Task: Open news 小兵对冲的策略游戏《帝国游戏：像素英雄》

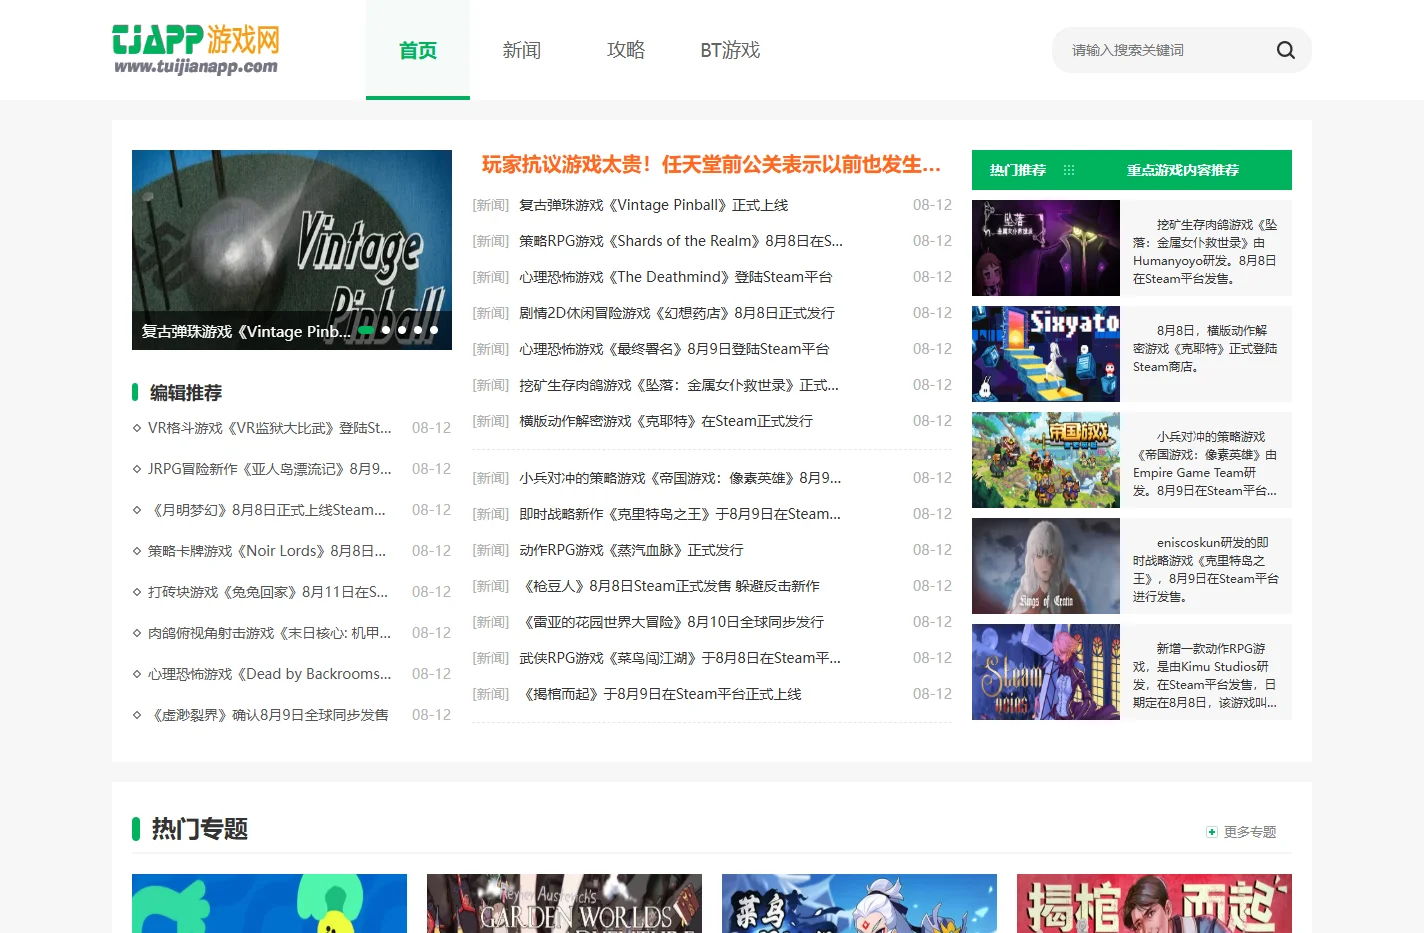Action: [x=680, y=478]
